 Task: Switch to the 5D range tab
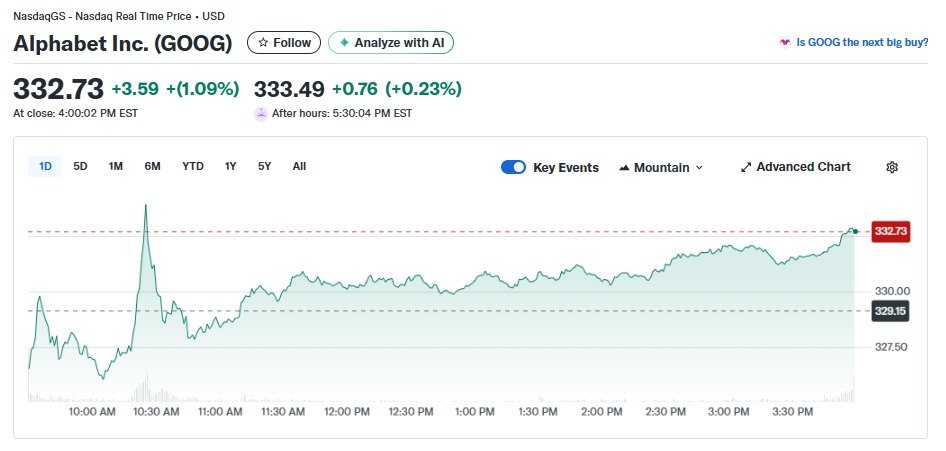[81, 166]
